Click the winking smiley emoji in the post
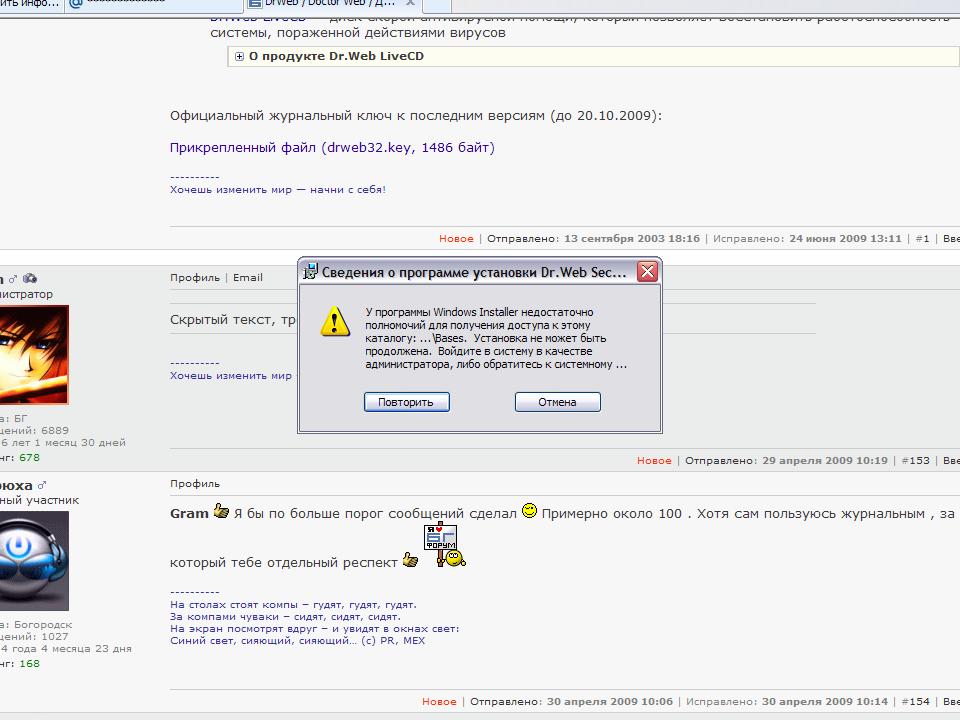This screenshot has width=960, height=720. [x=530, y=511]
